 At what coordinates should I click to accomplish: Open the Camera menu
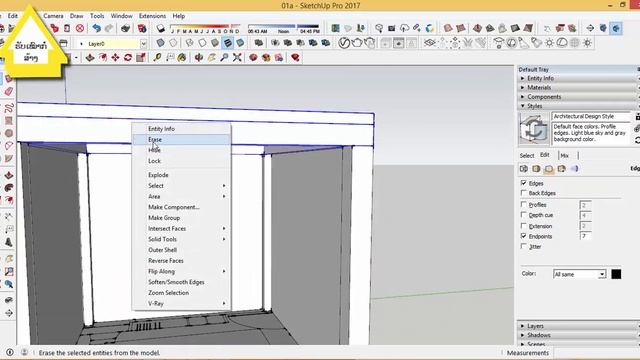point(53,16)
